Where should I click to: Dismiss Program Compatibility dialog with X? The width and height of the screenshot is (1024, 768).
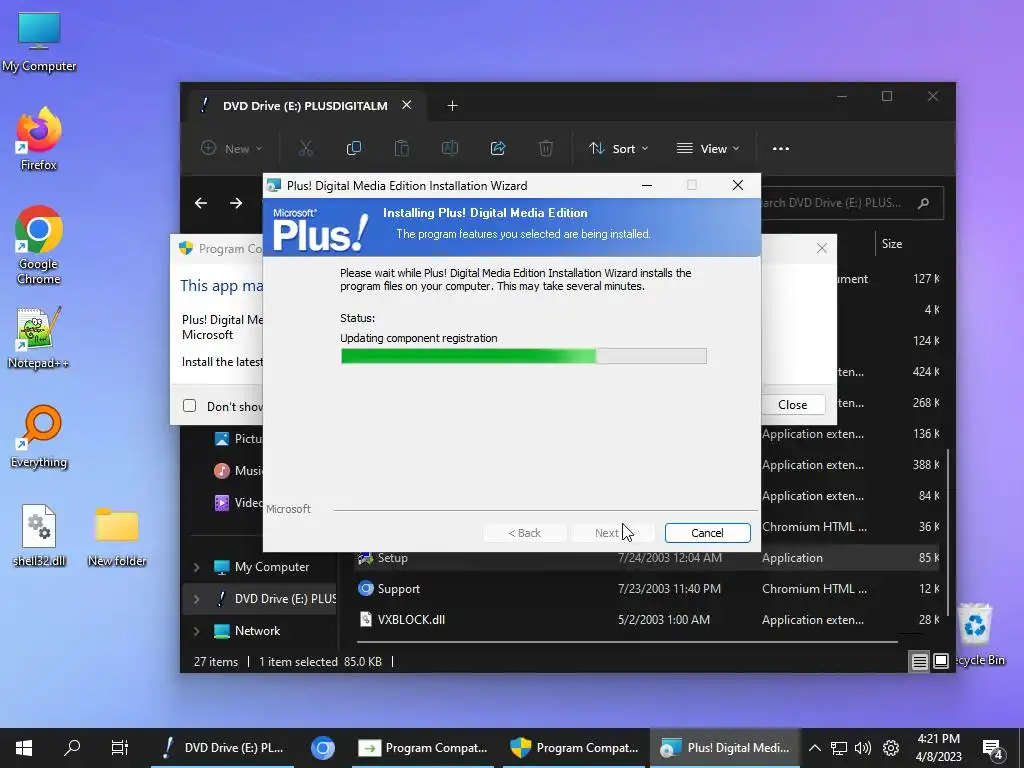[x=822, y=248]
